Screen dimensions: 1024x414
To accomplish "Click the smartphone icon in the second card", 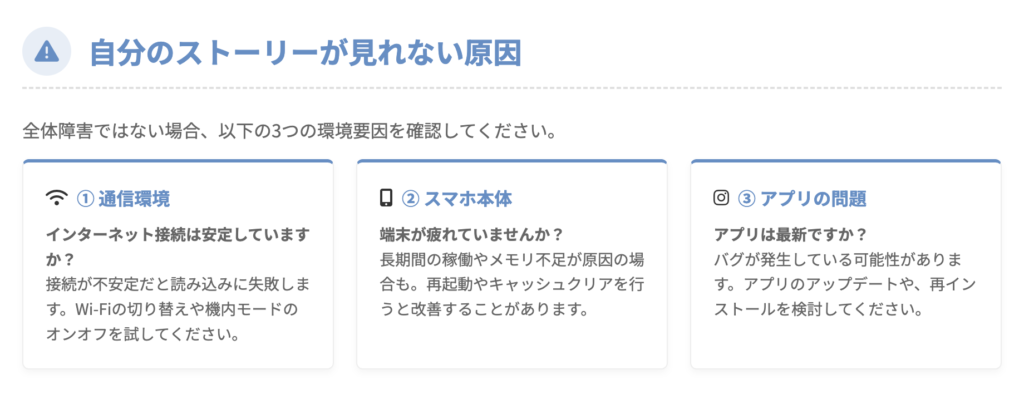I will (x=386, y=198).
